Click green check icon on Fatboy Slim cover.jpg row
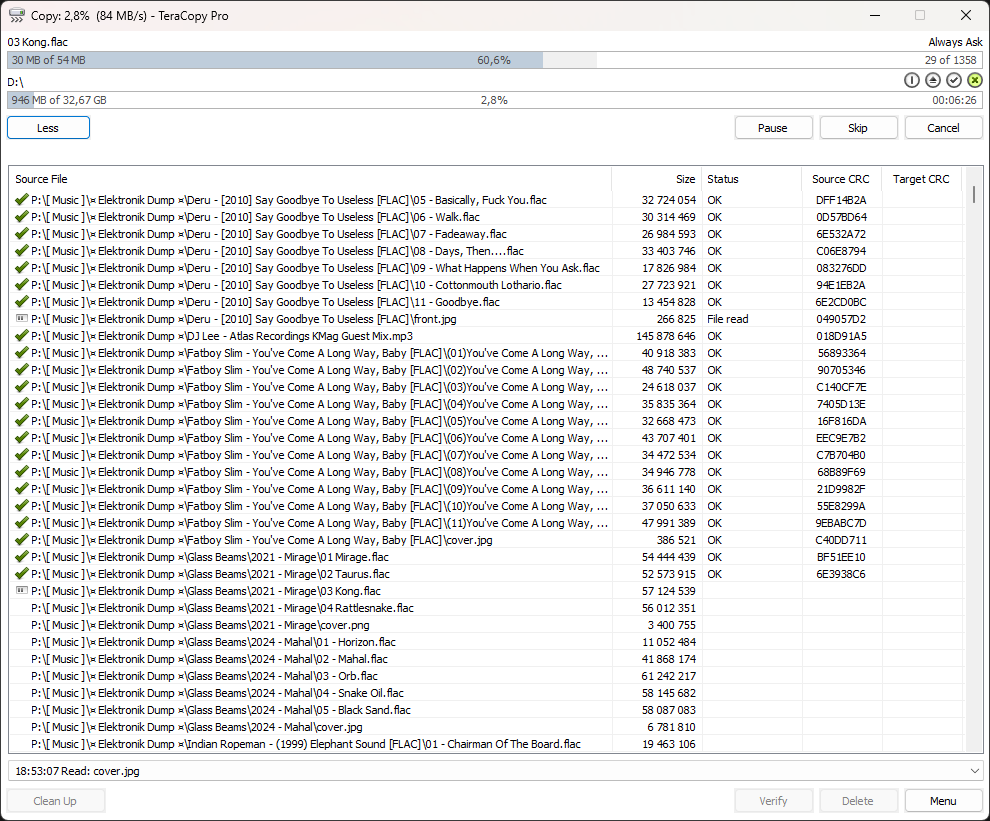This screenshot has width=990, height=821. [x=21, y=540]
